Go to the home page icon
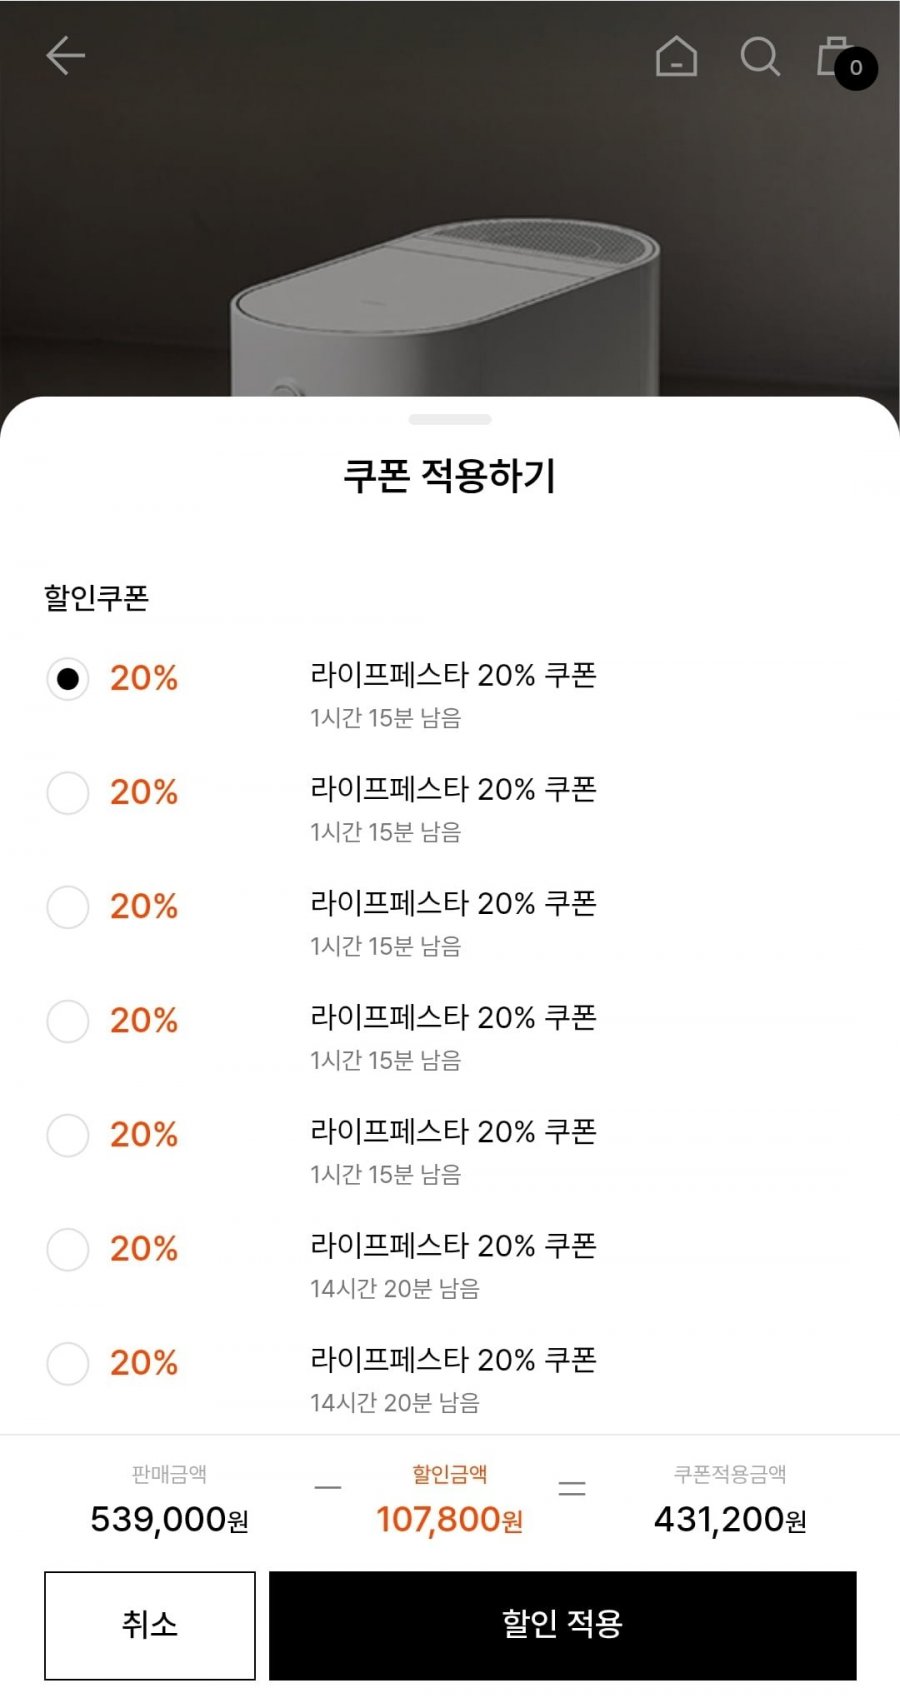The height and width of the screenshot is (1703, 900). pyautogui.click(x=676, y=56)
